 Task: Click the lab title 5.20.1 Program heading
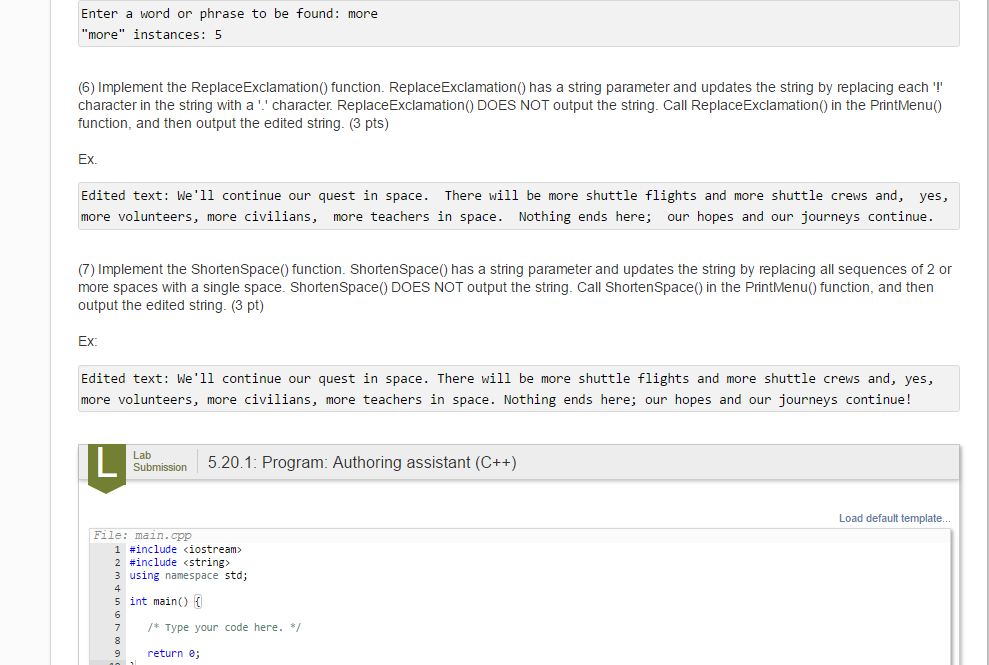click(x=361, y=462)
